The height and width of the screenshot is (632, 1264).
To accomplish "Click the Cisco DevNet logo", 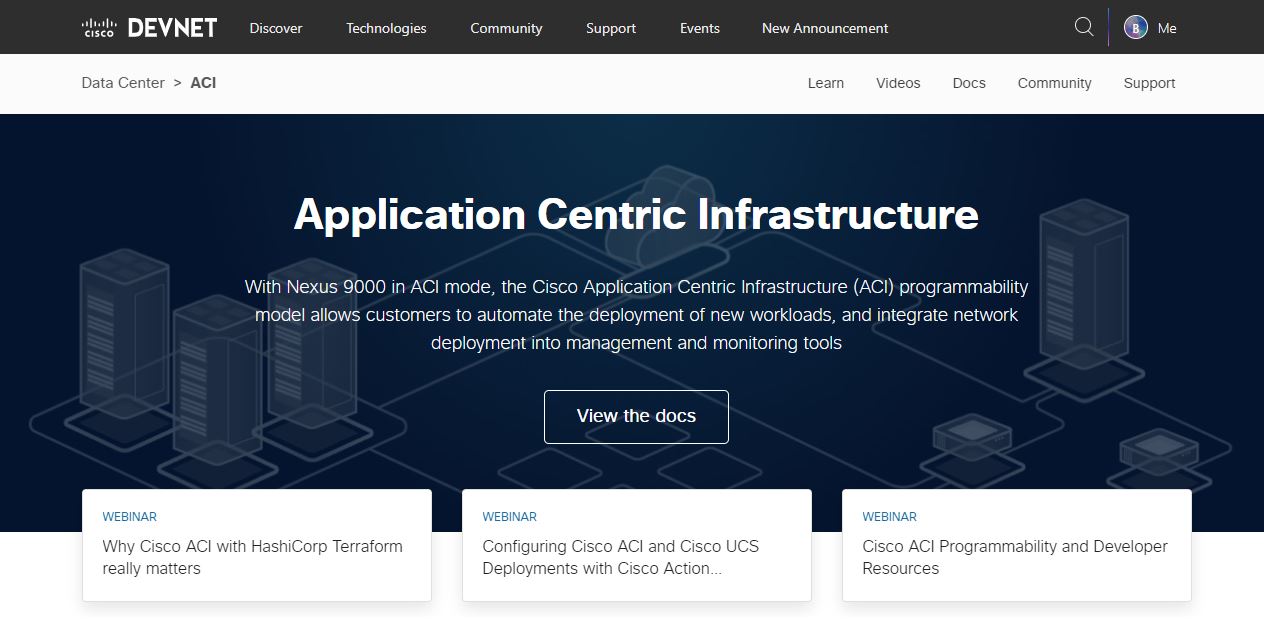I will pos(148,27).
